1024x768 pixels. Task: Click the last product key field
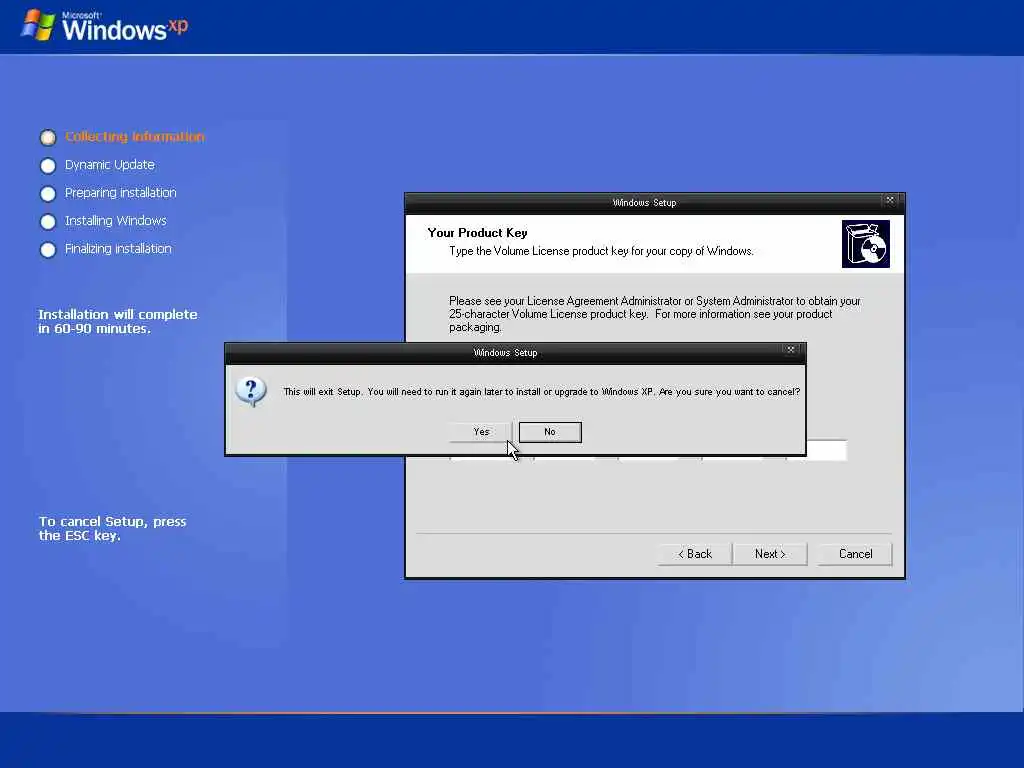[816, 451]
